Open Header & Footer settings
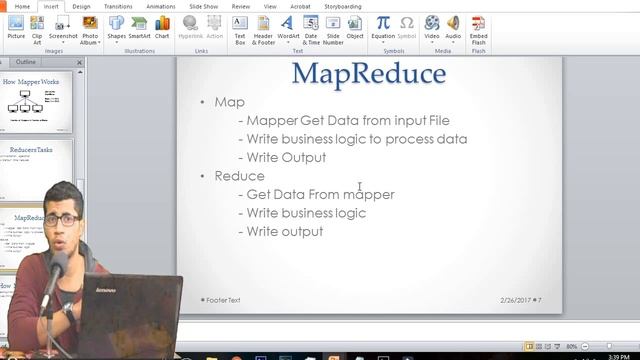 click(263, 30)
